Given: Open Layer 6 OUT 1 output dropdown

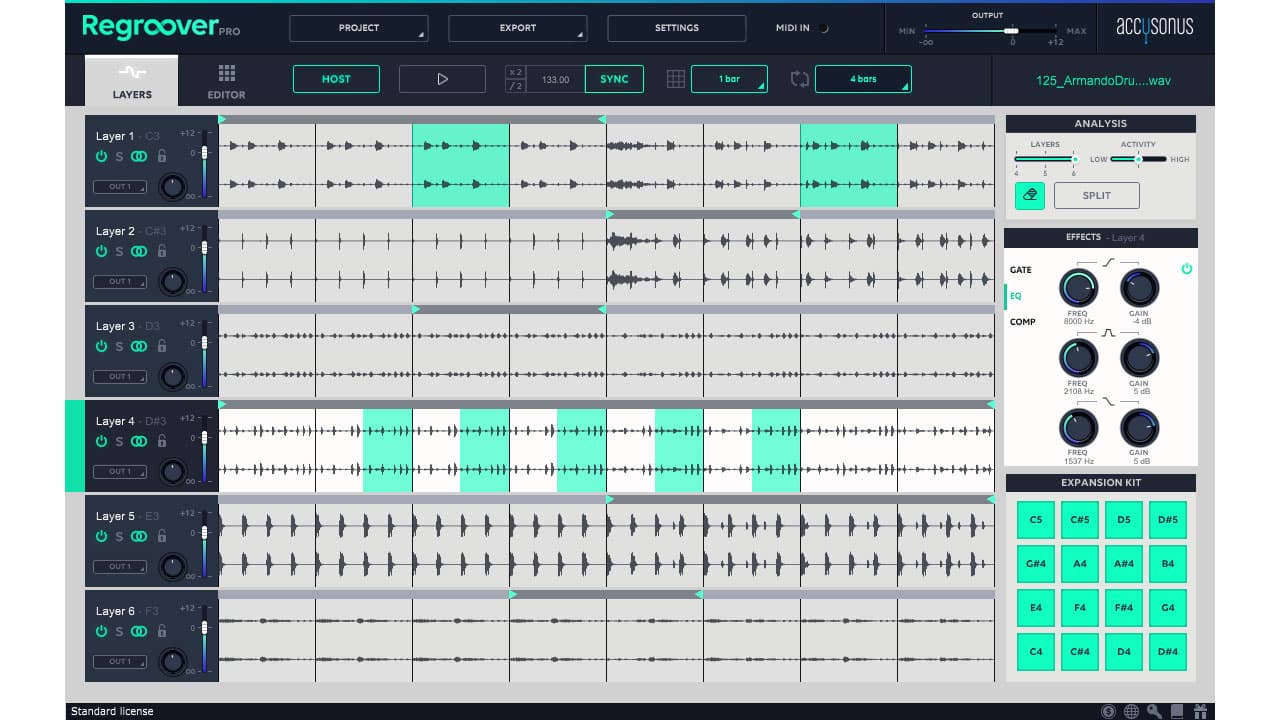Looking at the screenshot, I should 120,661.
